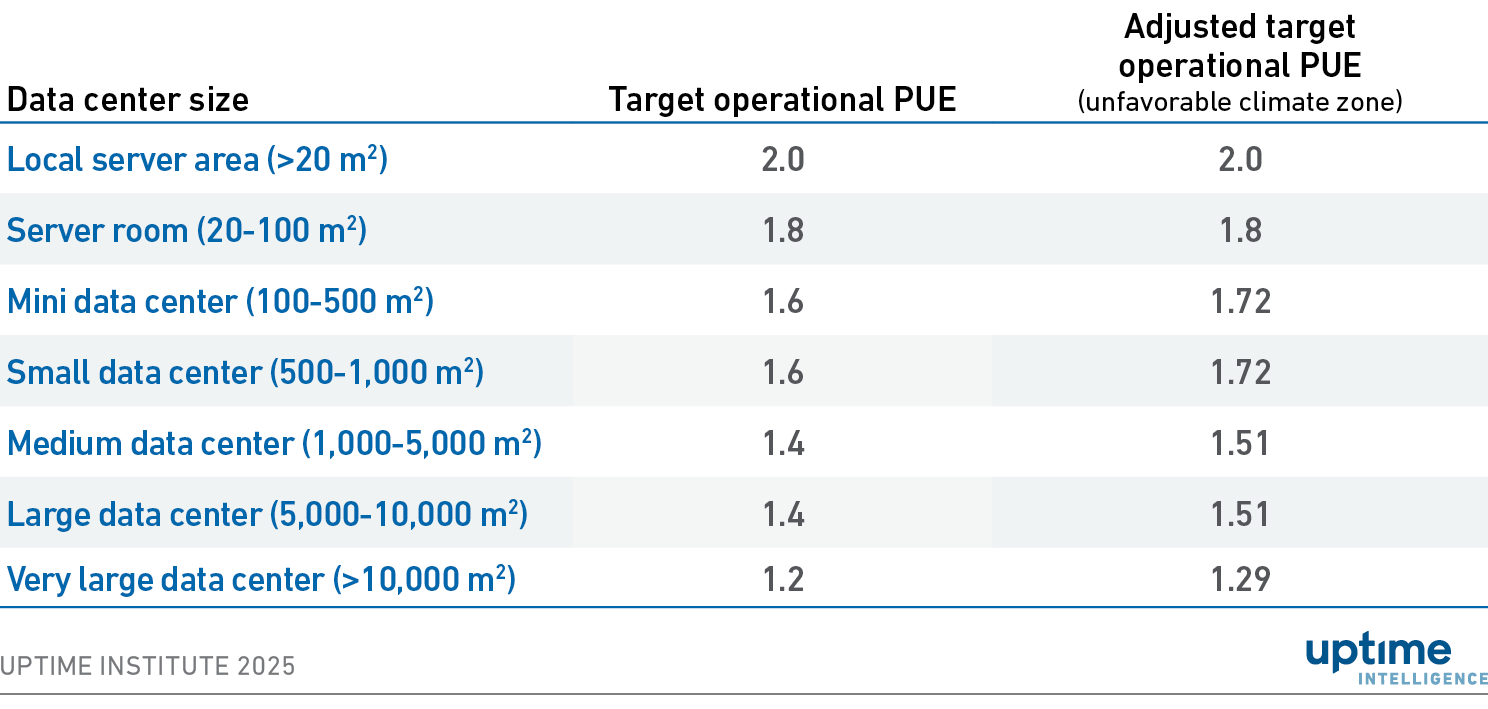Select adjusted PUE 1.51 for Large data center
This screenshot has width=1488, height=709.
point(1240,514)
